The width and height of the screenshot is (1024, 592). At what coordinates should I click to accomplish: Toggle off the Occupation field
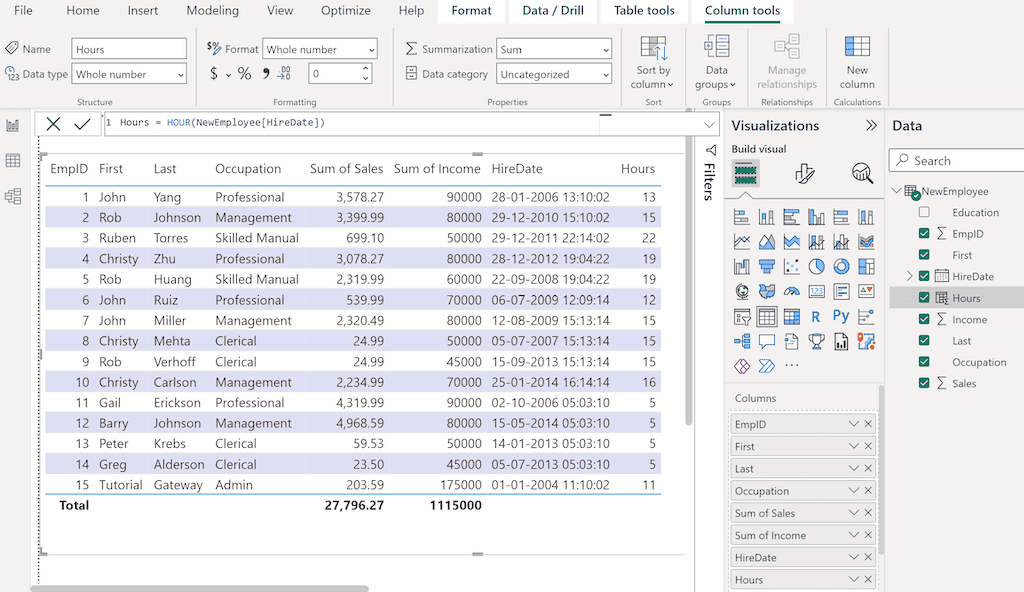(923, 362)
